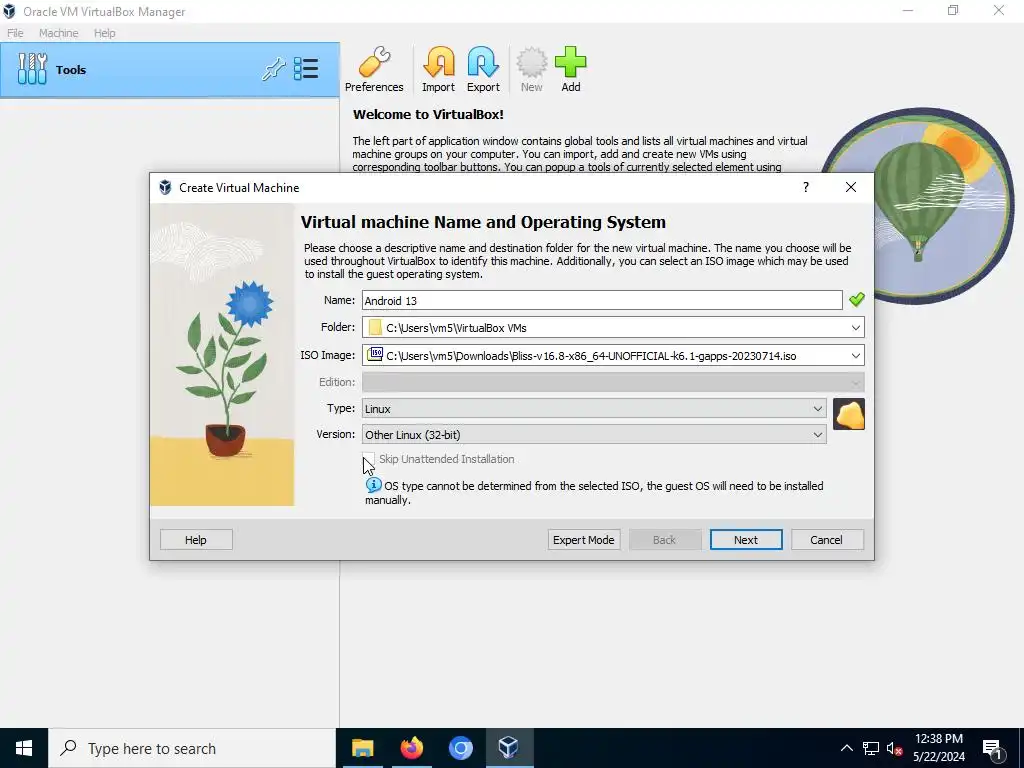This screenshot has width=1024, height=768.
Task: Click the pin icon beside Tools
Action: 273,69
